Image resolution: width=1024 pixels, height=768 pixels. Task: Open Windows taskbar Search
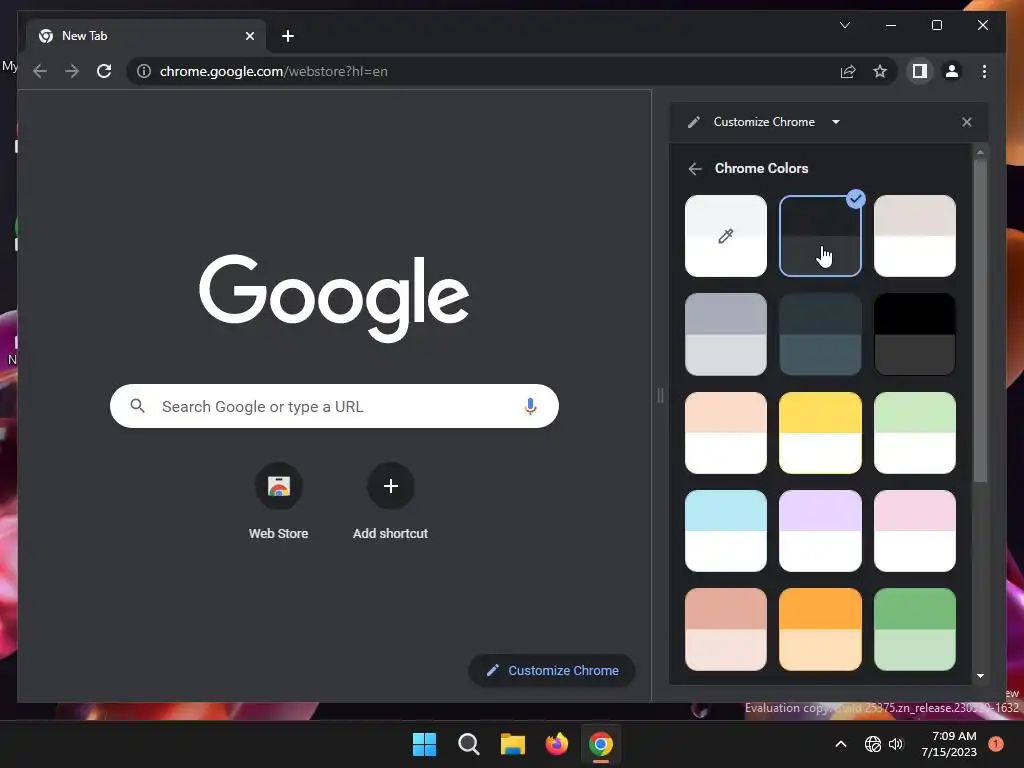[x=468, y=744]
